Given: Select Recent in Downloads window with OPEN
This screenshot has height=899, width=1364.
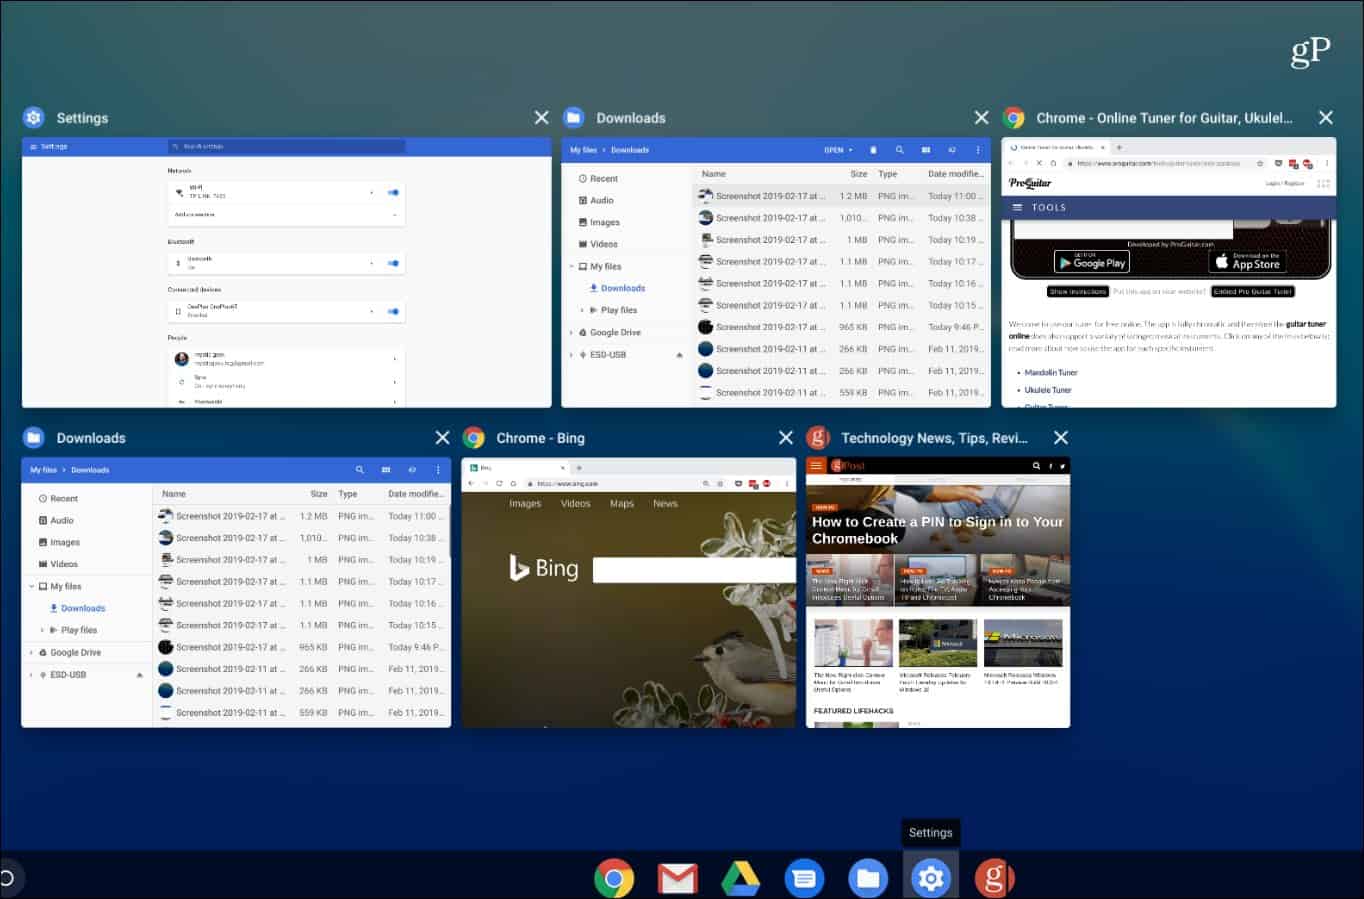Looking at the screenshot, I should (x=598, y=179).
